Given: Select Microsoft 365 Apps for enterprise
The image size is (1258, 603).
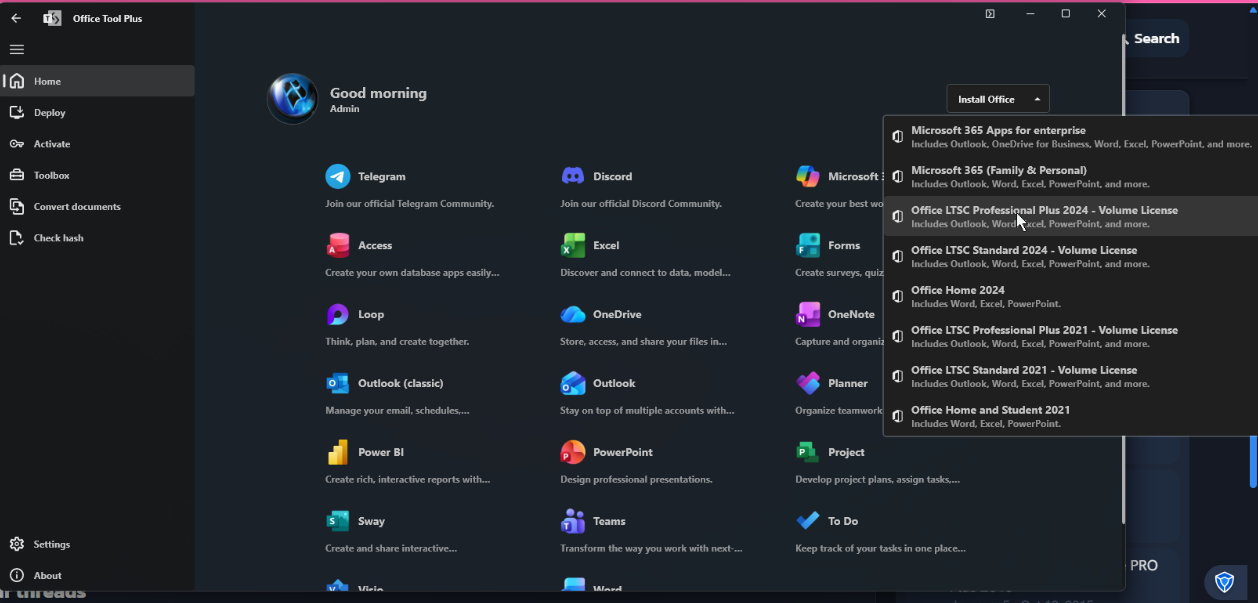Looking at the screenshot, I should point(1071,137).
